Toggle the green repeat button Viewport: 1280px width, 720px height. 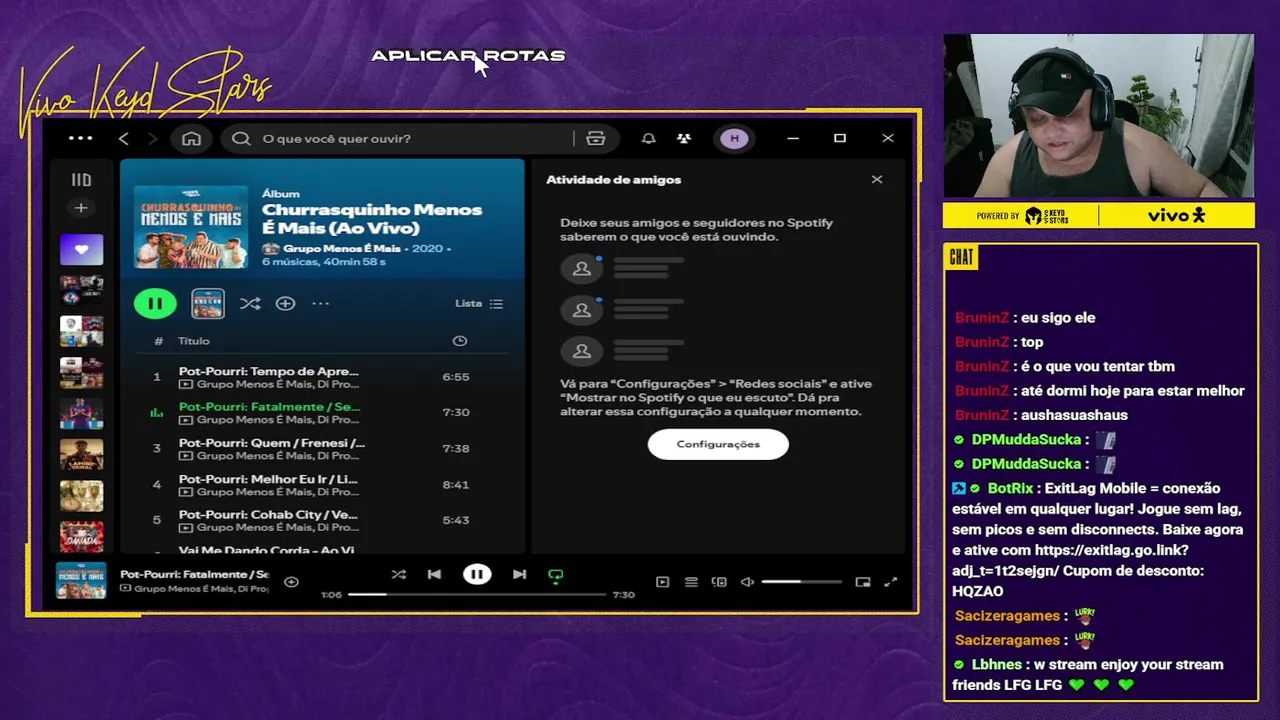pyautogui.click(x=556, y=575)
